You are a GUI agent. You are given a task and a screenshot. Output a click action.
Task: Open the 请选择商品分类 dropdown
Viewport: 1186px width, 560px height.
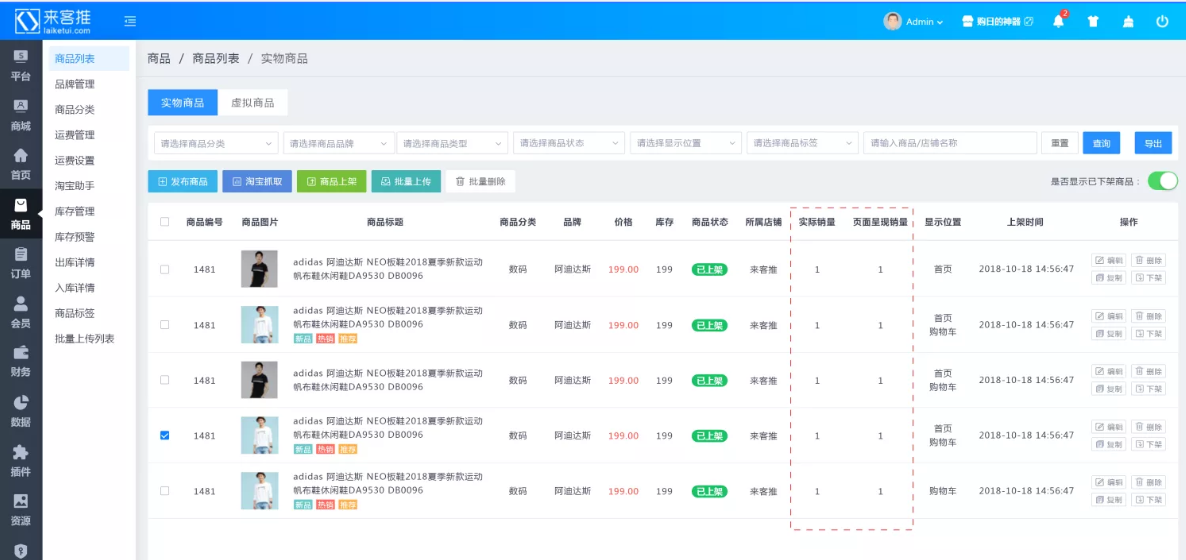(216, 143)
